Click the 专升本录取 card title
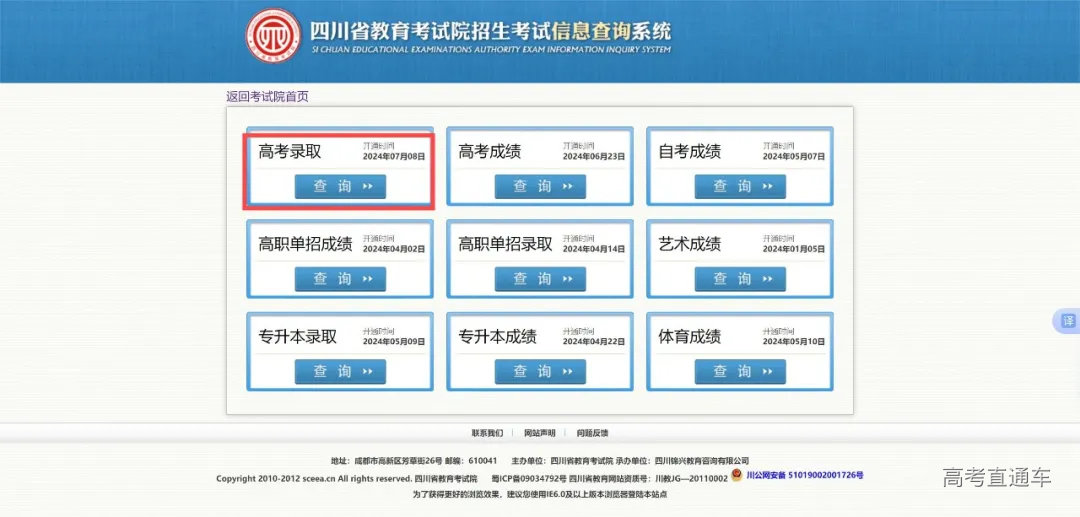Viewport: 1080px width, 517px height. (x=298, y=337)
